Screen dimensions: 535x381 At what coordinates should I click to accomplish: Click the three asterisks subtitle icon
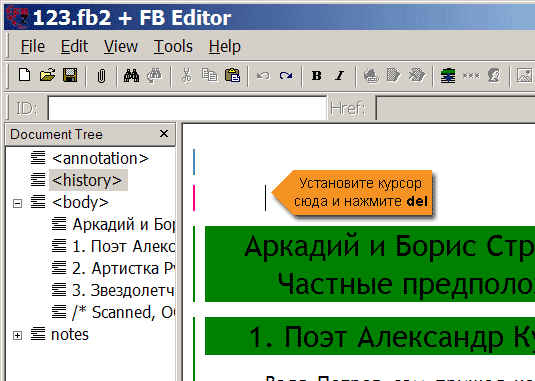coord(471,76)
